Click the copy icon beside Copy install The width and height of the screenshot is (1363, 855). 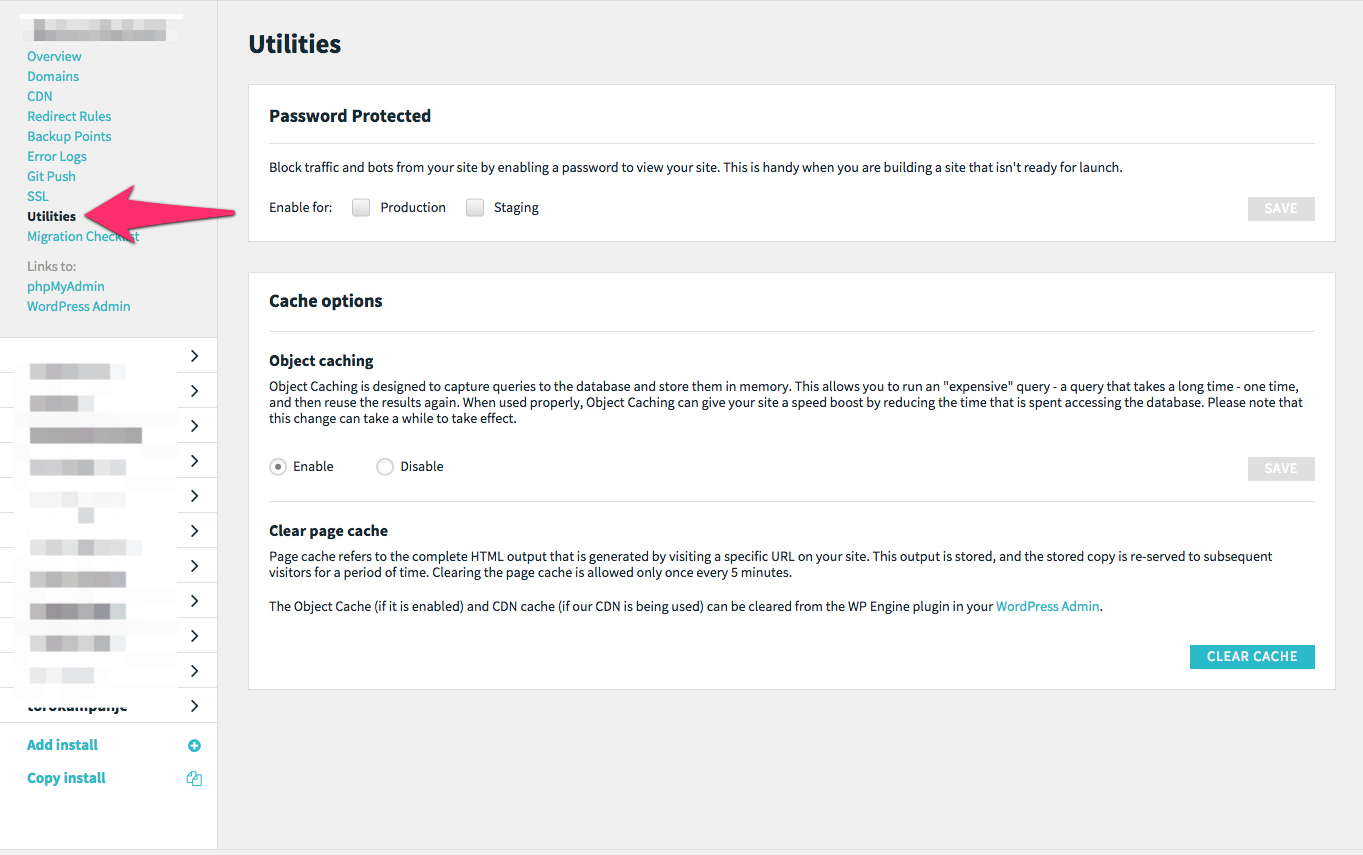[x=194, y=779]
